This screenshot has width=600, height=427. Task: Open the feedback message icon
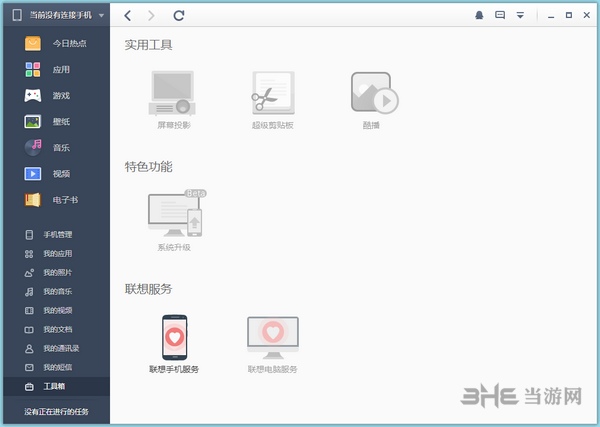click(500, 15)
